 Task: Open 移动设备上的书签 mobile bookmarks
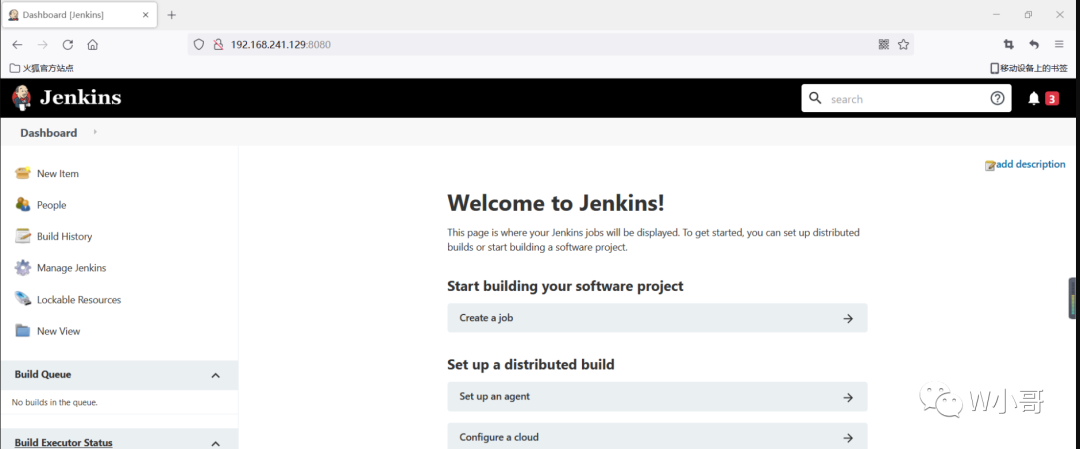click(1029, 68)
